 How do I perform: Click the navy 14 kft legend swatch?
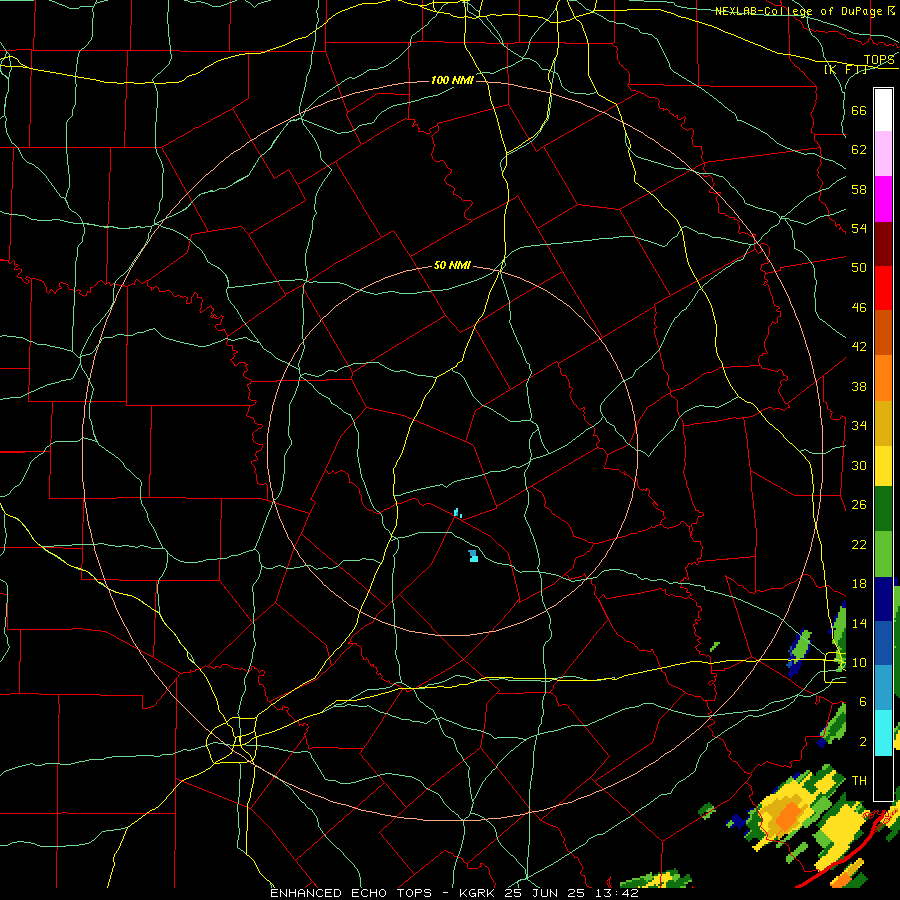pyautogui.click(x=883, y=599)
